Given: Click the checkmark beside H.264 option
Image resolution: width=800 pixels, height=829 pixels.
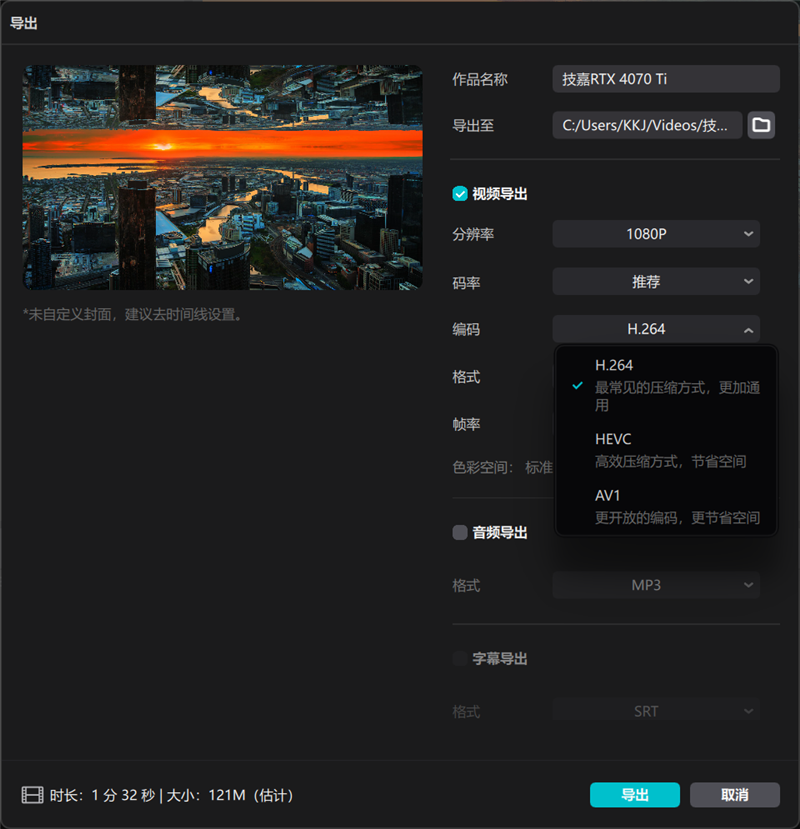Looking at the screenshot, I should (576, 384).
